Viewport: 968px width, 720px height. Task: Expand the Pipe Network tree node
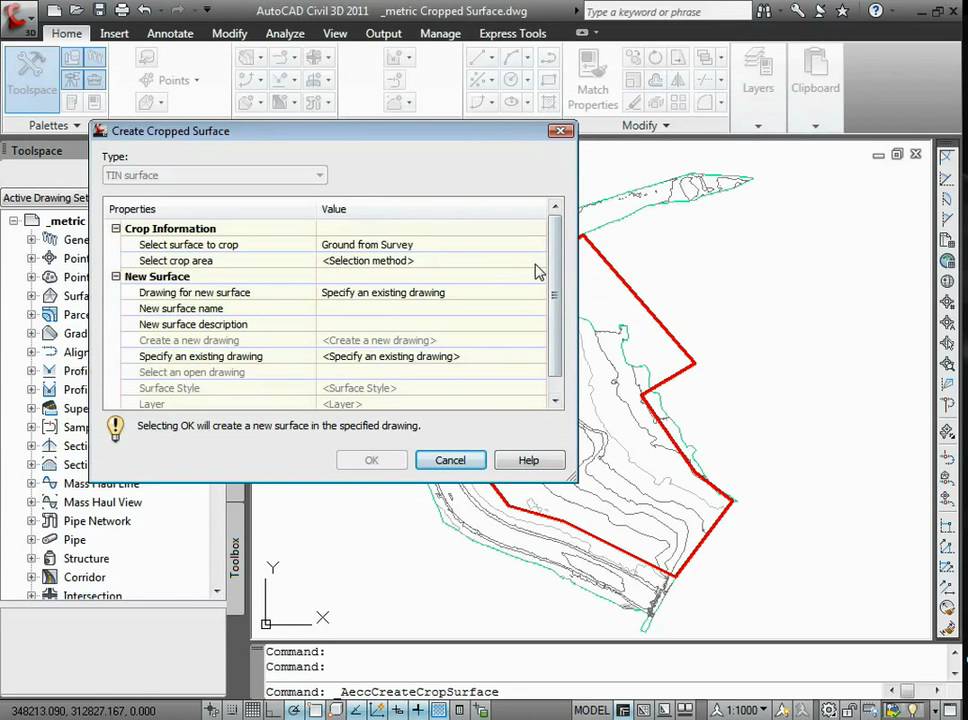coord(31,521)
